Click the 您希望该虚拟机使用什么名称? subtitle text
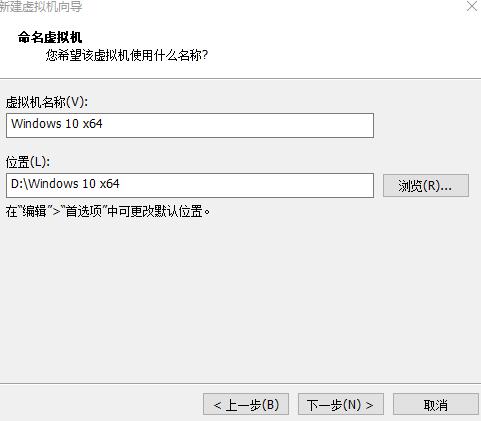 127,55
